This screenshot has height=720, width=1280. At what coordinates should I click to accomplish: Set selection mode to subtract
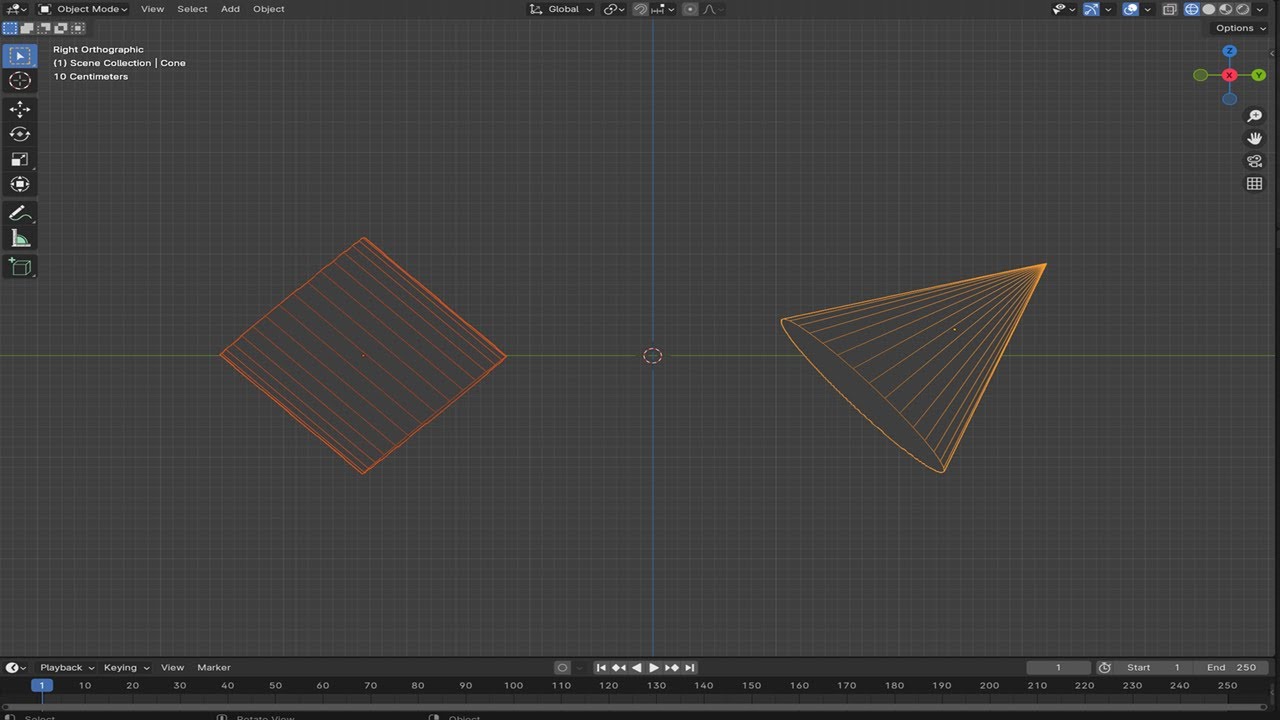pyautogui.click(x=44, y=28)
